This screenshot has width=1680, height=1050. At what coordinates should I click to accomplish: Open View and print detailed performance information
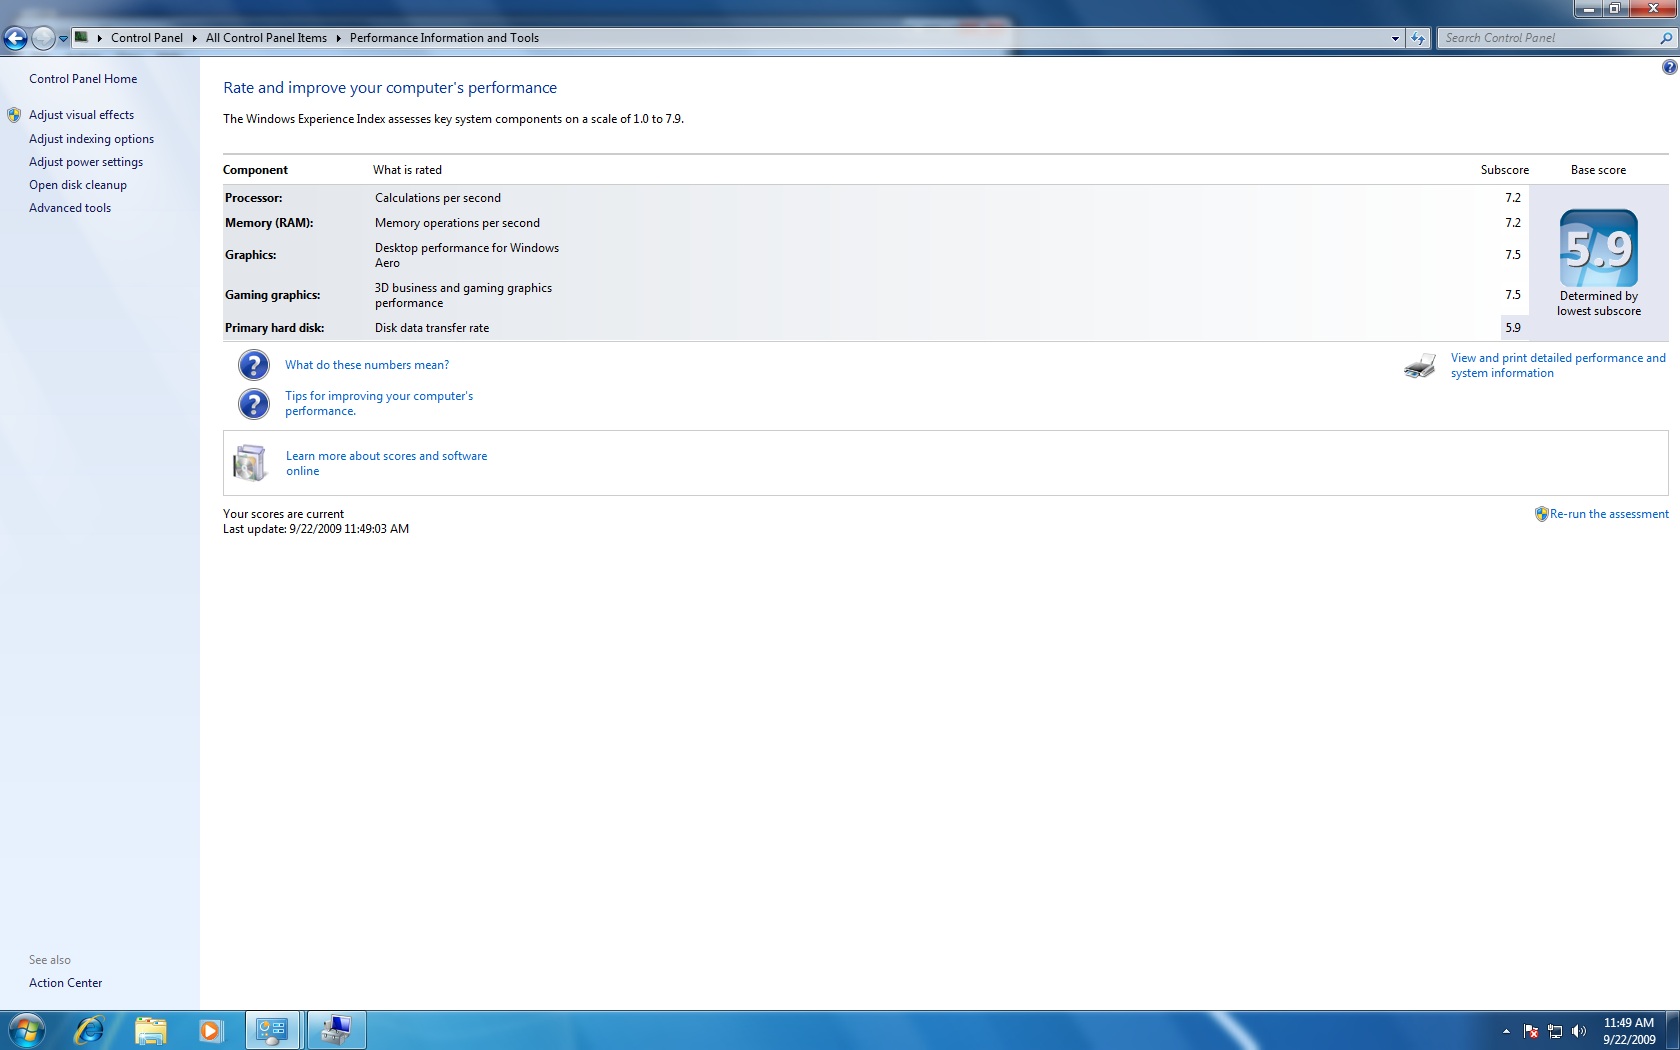[1558, 365]
